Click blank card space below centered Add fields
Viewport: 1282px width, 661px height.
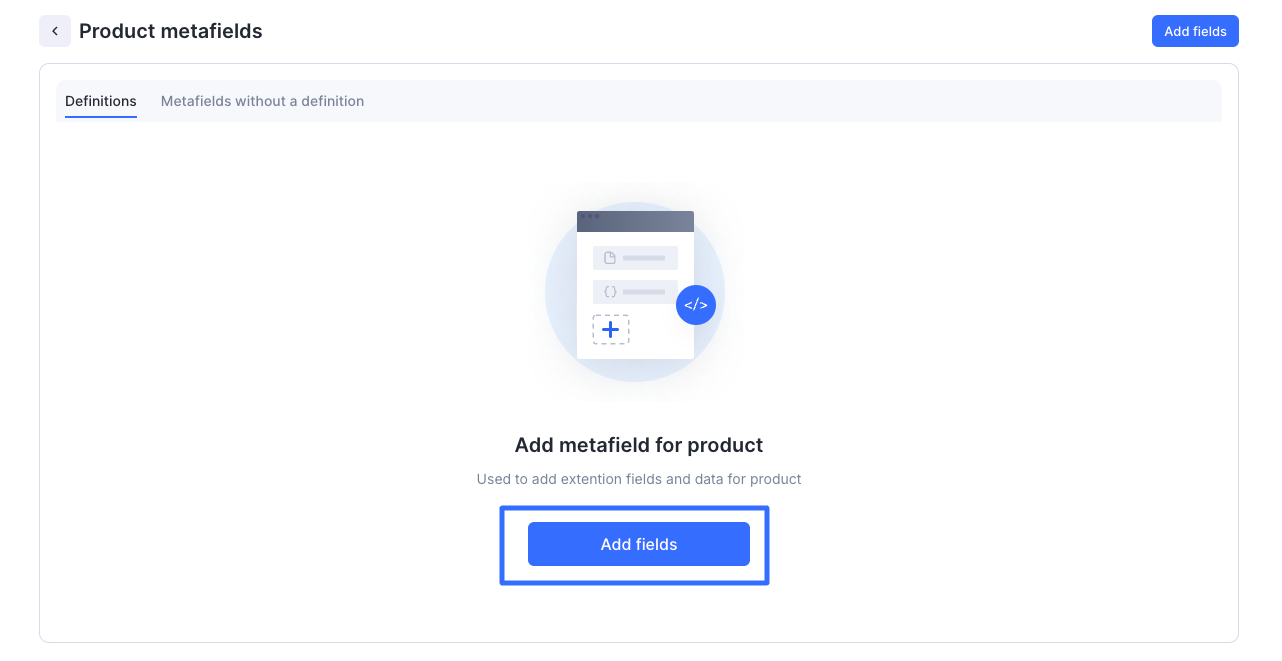point(639,612)
